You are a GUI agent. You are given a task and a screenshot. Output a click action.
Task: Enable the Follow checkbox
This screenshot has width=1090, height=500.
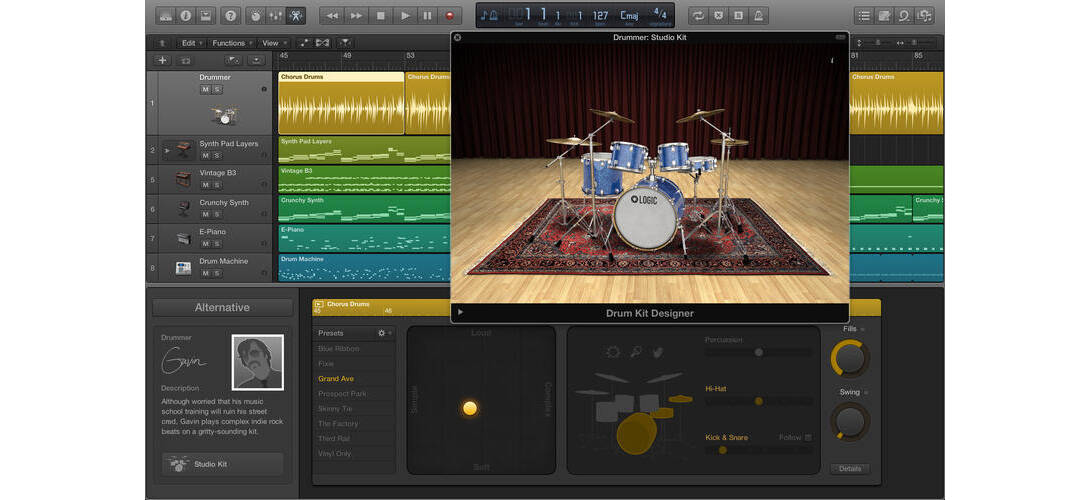coord(808,437)
